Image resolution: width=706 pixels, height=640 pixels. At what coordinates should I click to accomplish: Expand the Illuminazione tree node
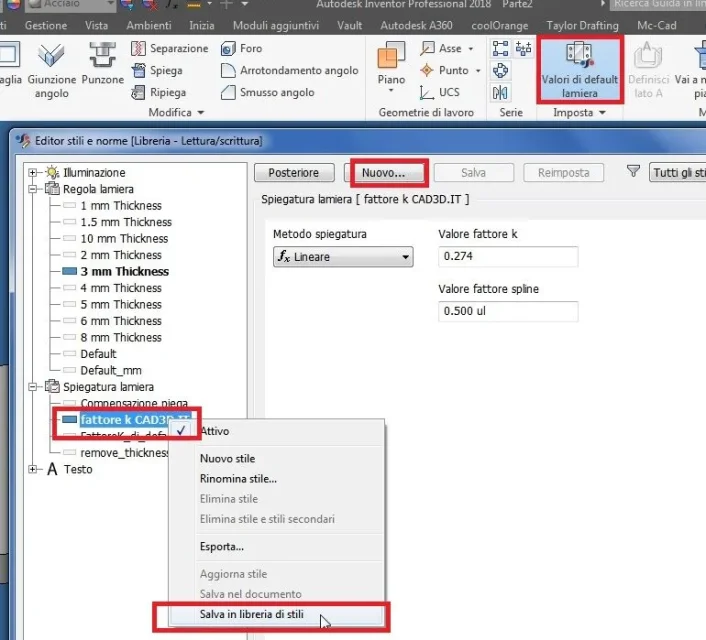[x=32, y=172]
